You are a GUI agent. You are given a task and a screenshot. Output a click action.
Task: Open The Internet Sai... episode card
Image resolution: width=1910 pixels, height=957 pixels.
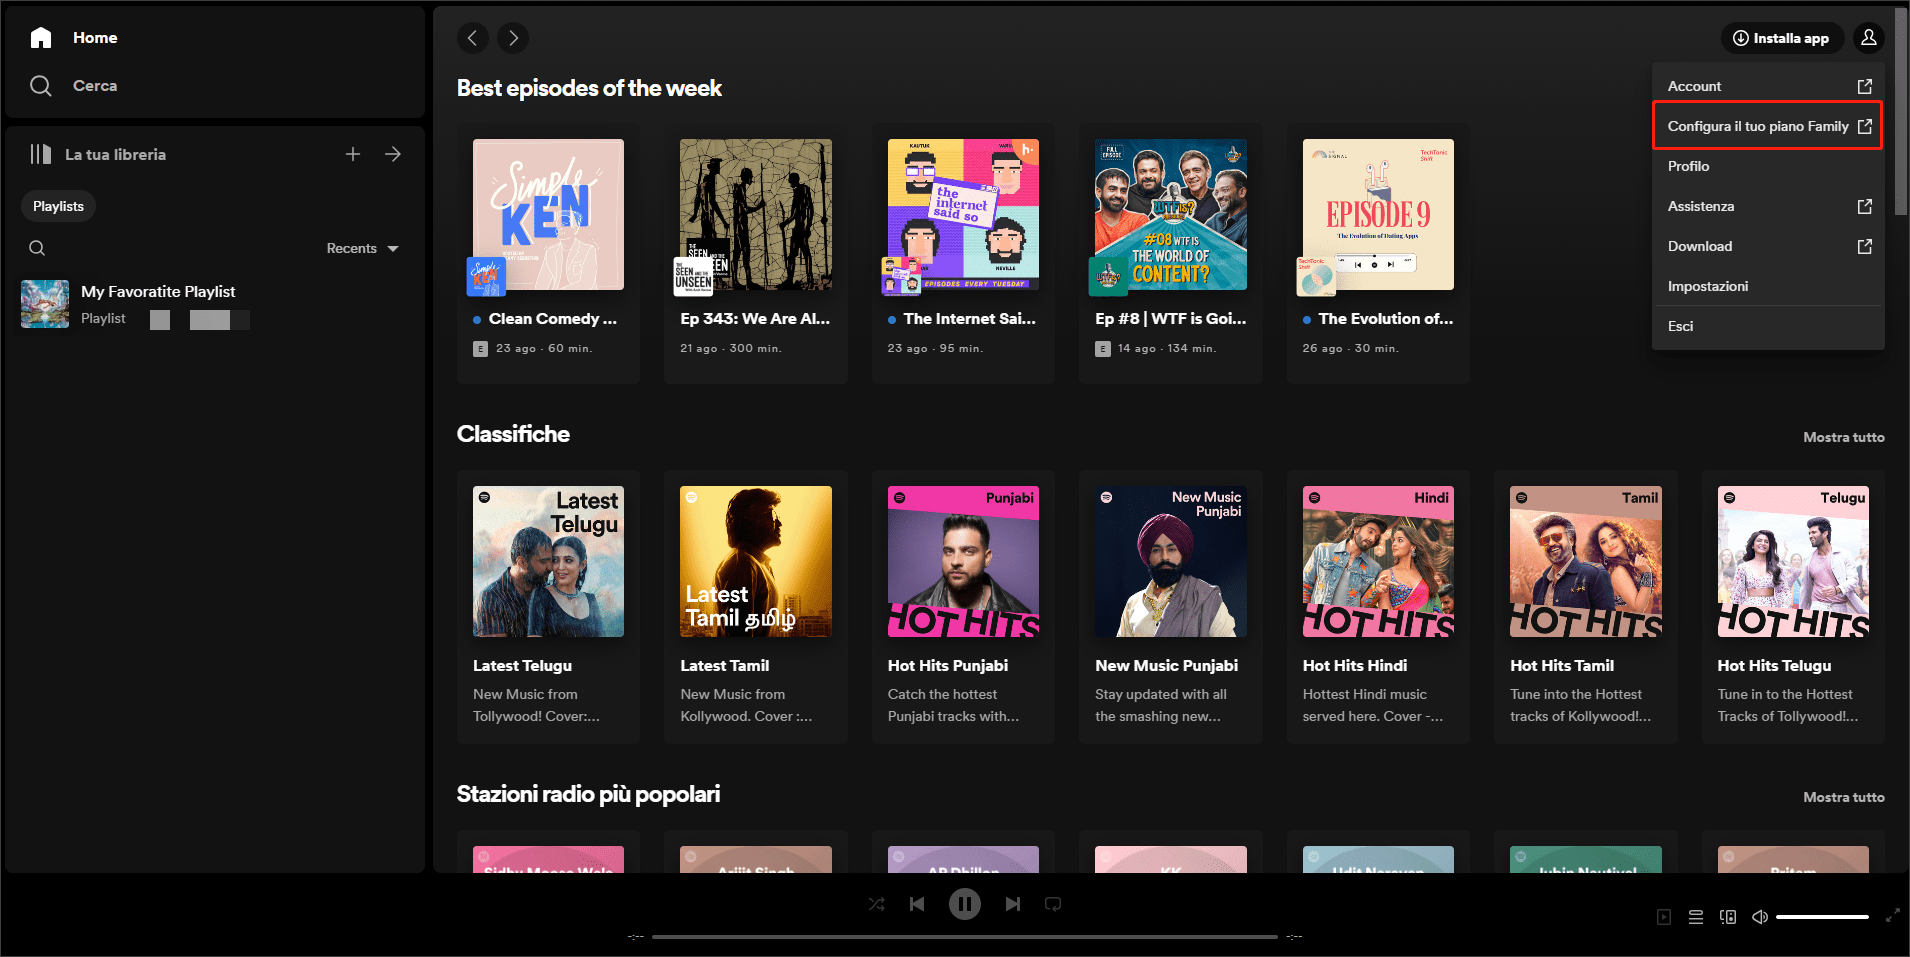click(963, 253)
